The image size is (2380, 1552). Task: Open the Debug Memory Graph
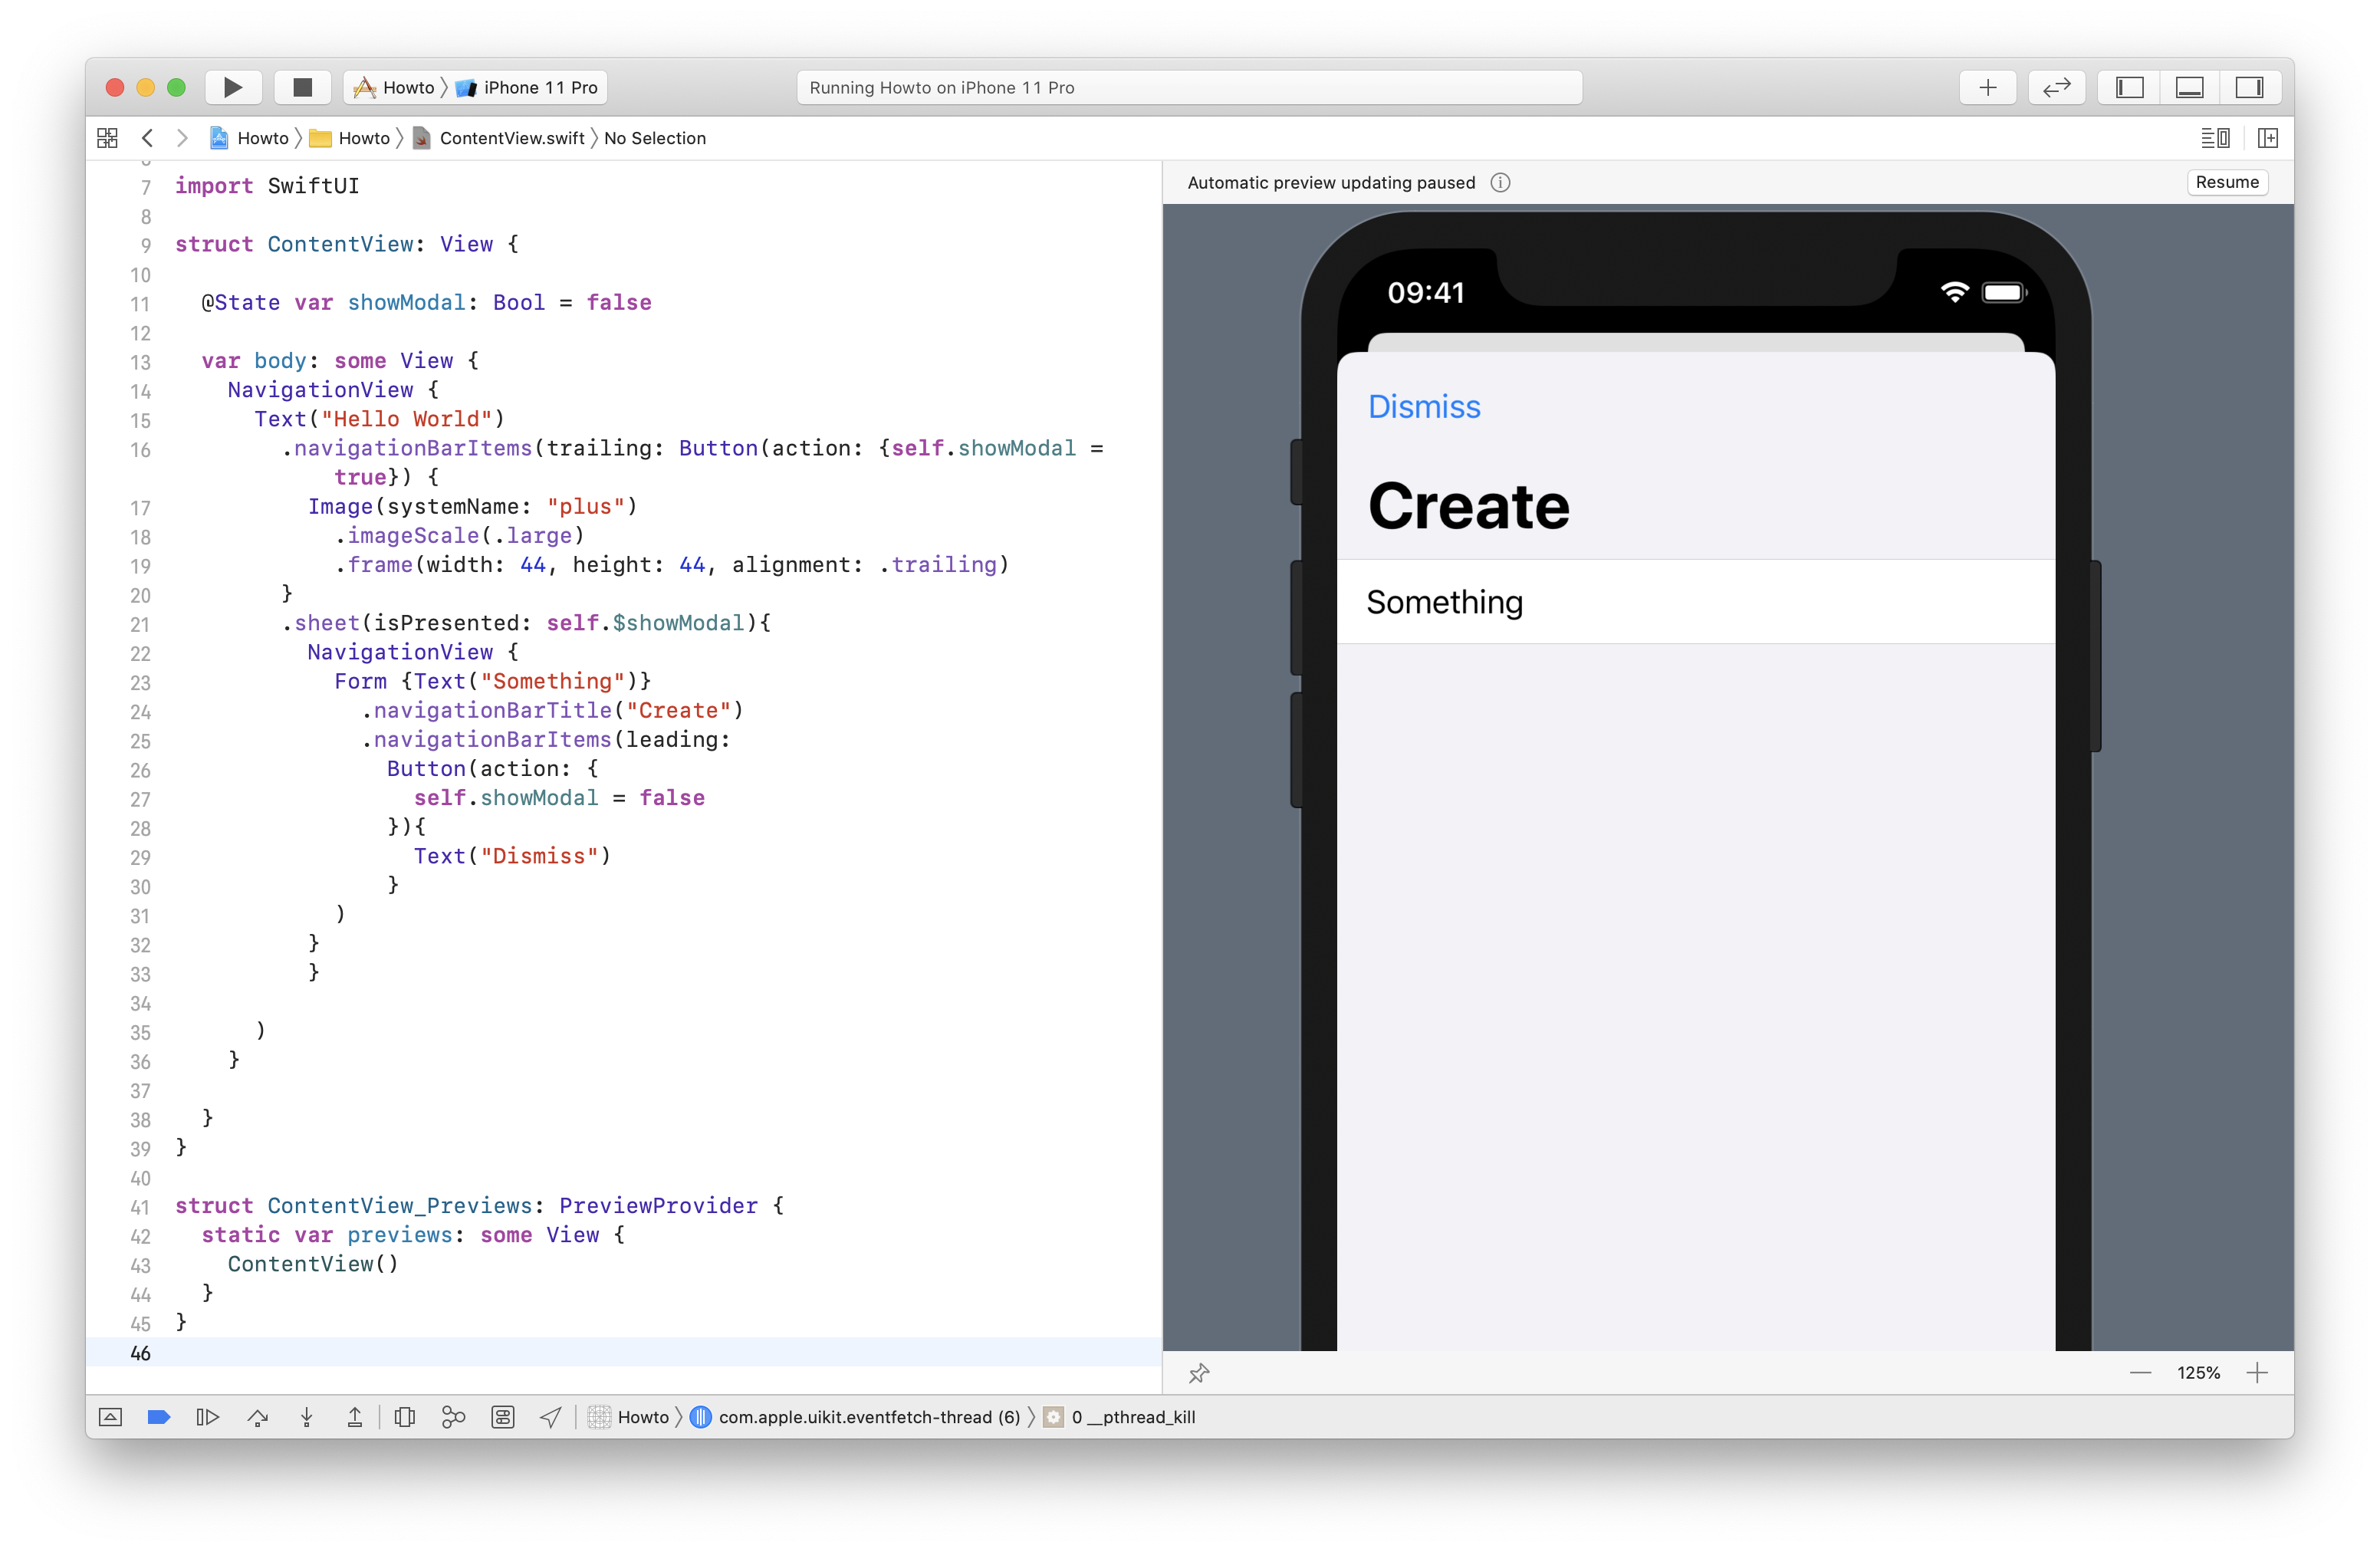tap(453, 1417)
